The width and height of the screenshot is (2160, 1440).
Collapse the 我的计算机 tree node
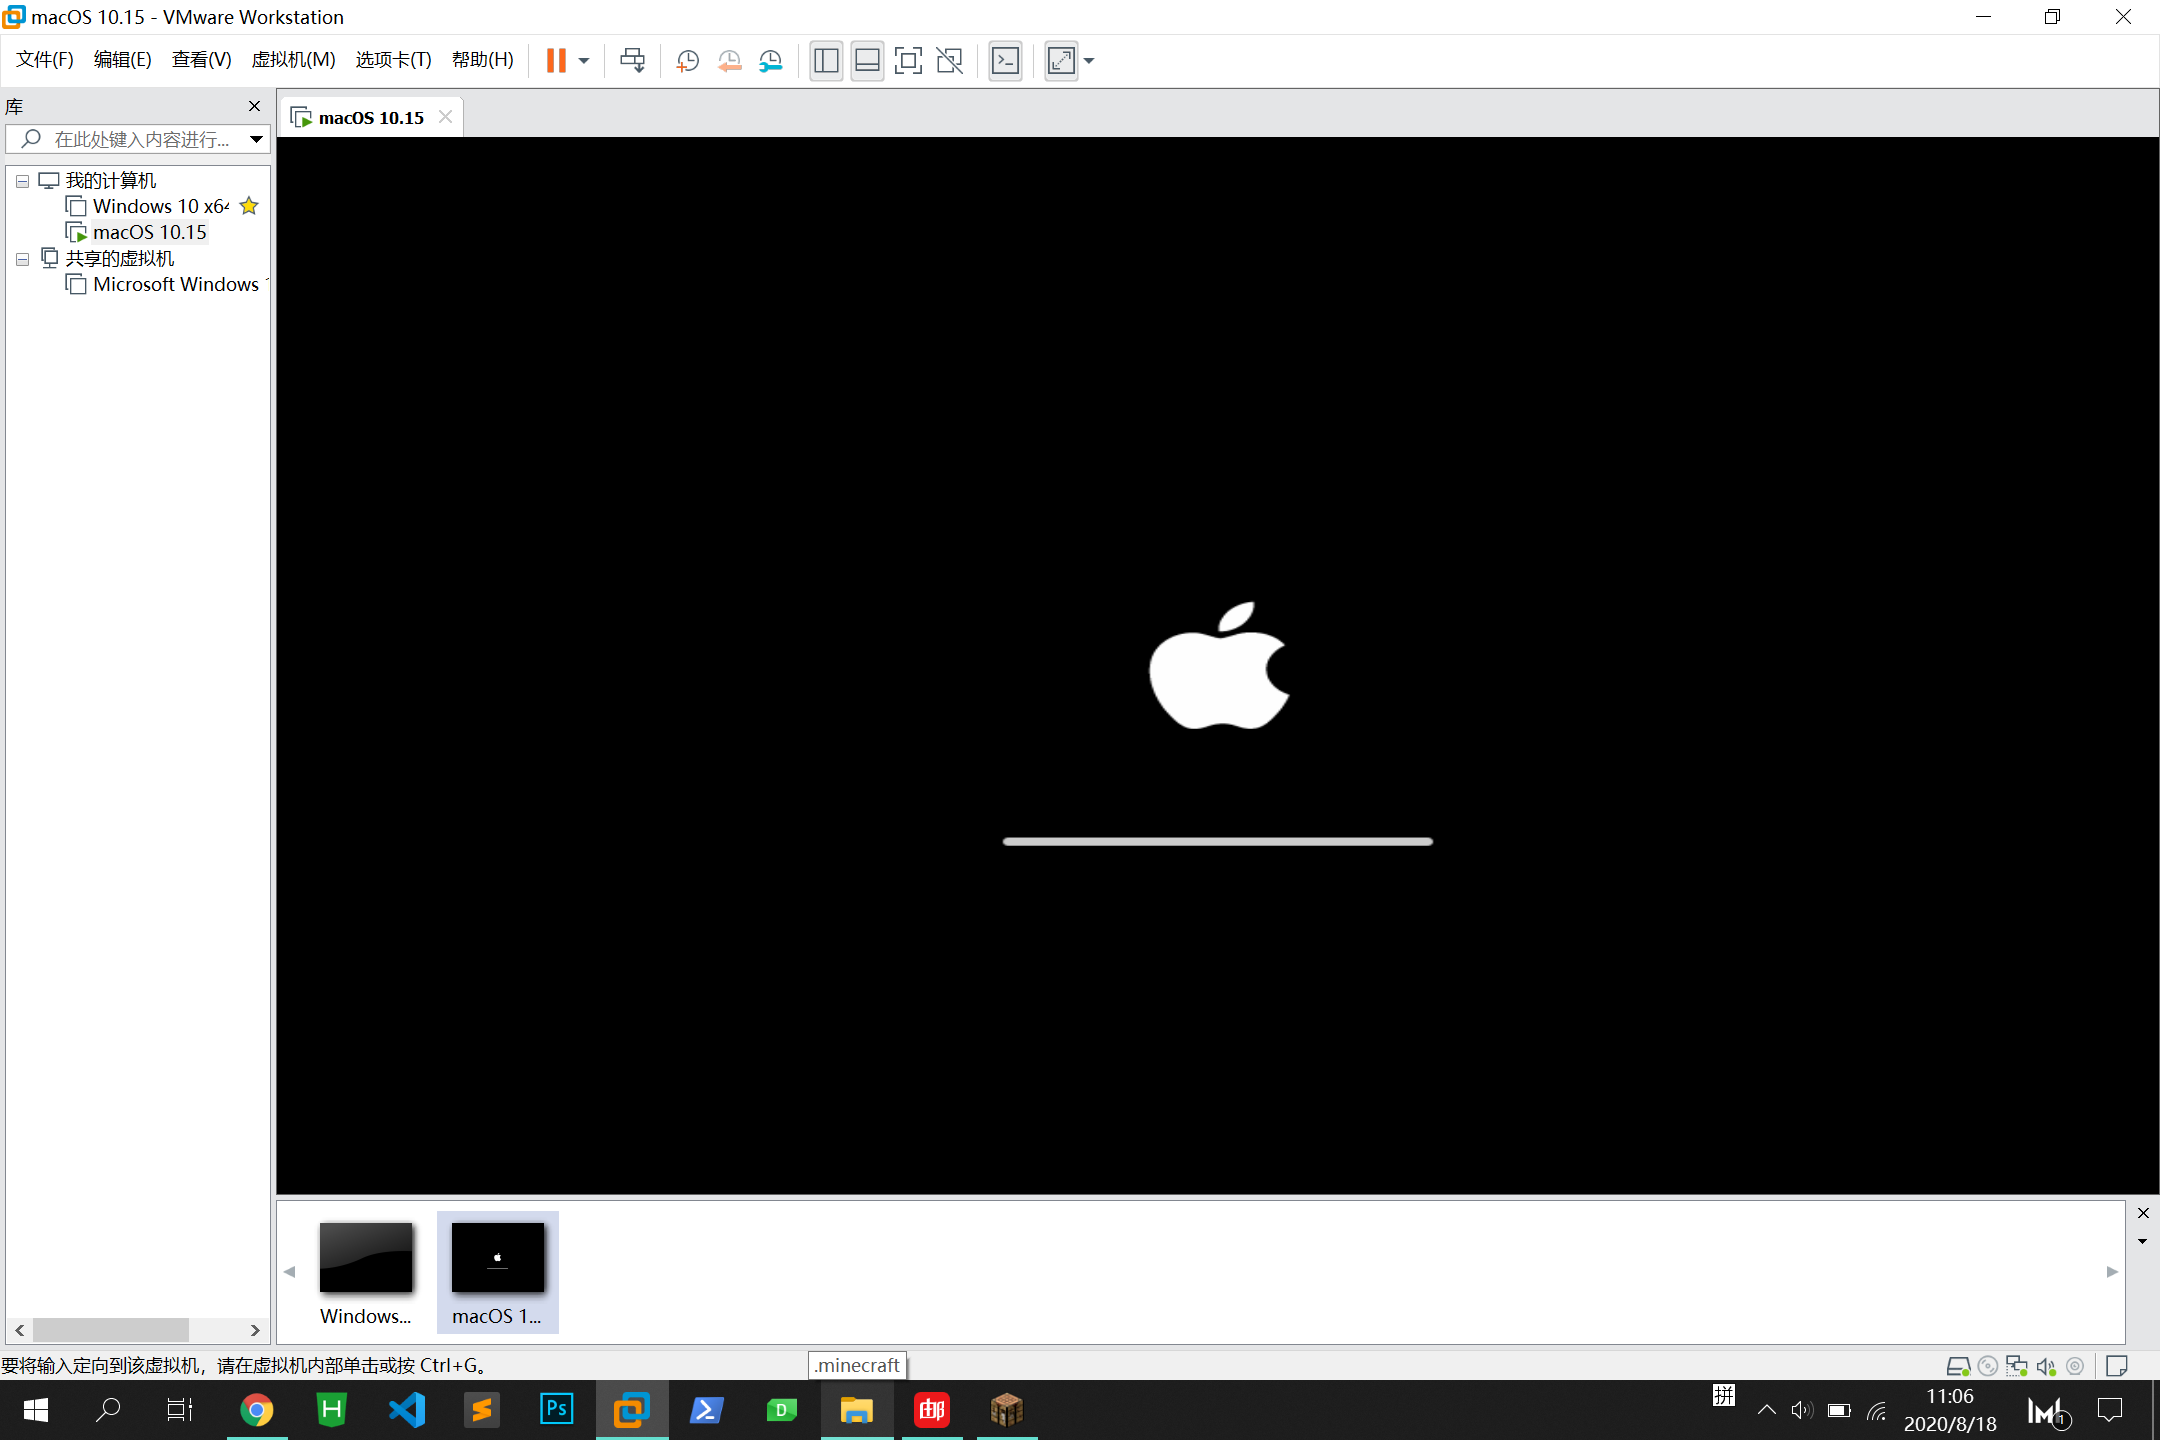tap(22, 181)
